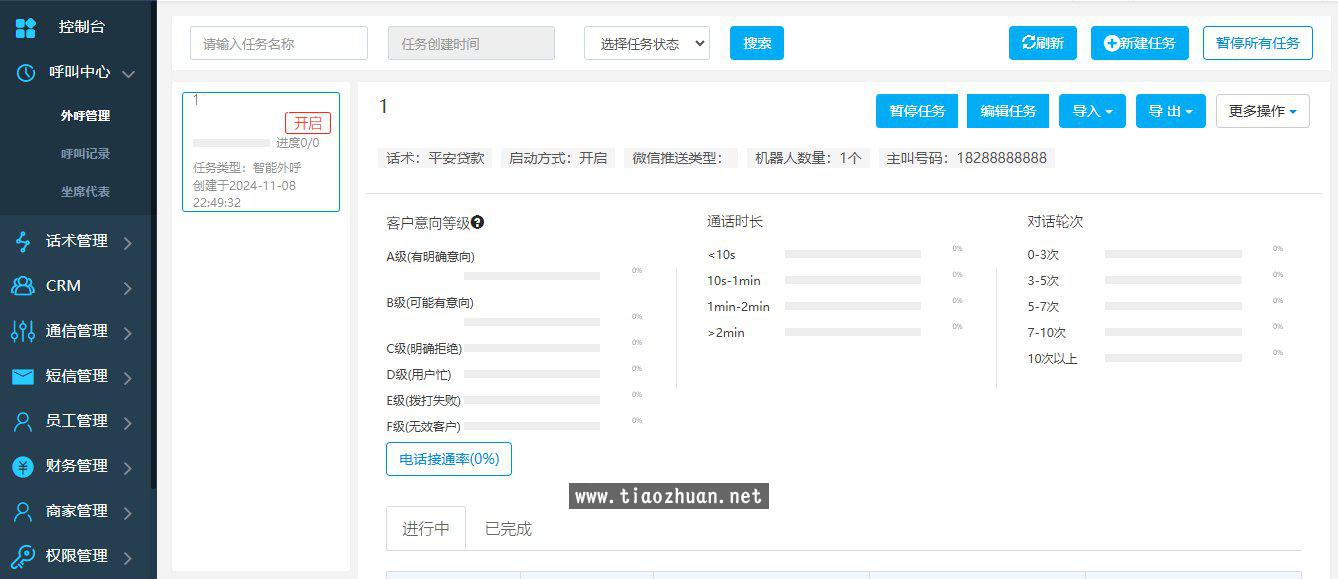Click the A级(有明确意向) progress bar
The image size is (1338, 579).
pyautogui.click(x=531, y=276)
